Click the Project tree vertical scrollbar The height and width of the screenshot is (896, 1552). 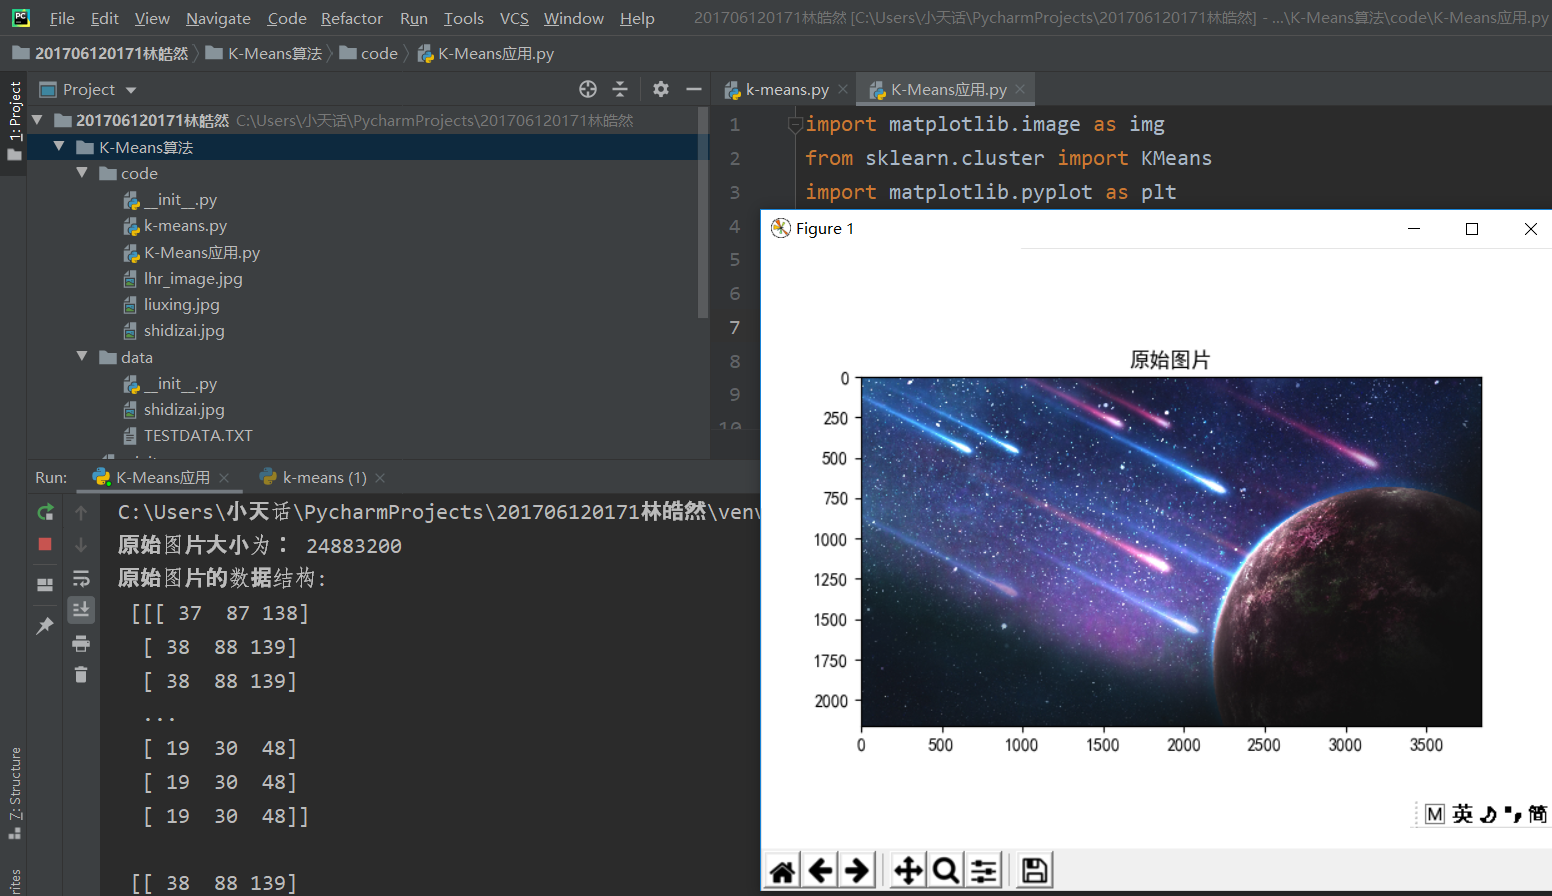click(703, 212)
